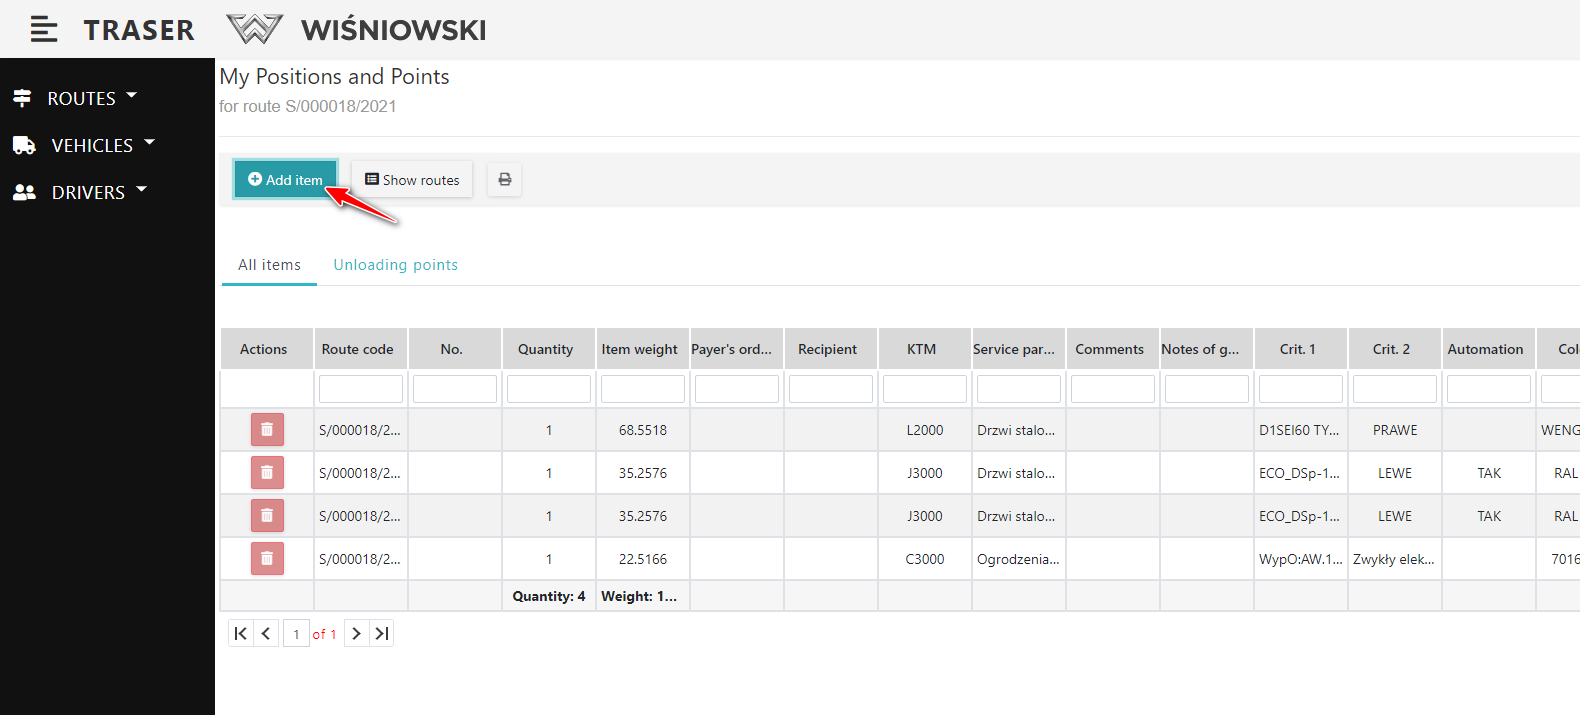Click the page number input box
Screen dimensions: 1580x715
pos(296,634)
